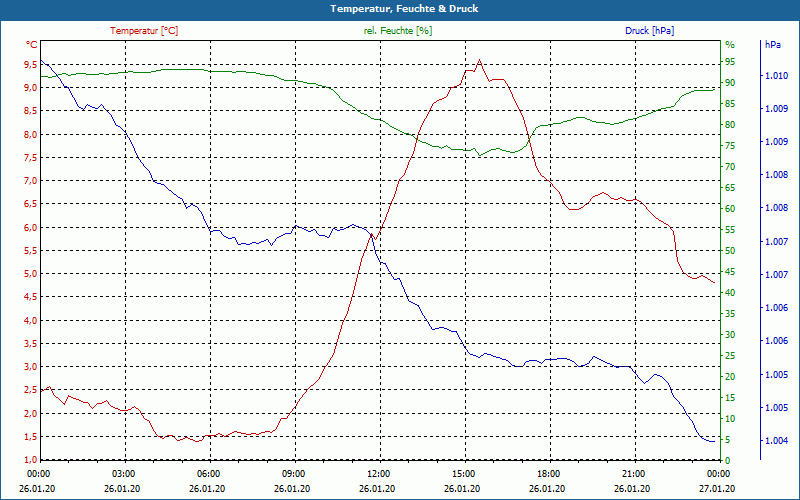Screen dimensions: 800x500
Task: Select the "09:00" time axis label
Action: pos(292,474)
